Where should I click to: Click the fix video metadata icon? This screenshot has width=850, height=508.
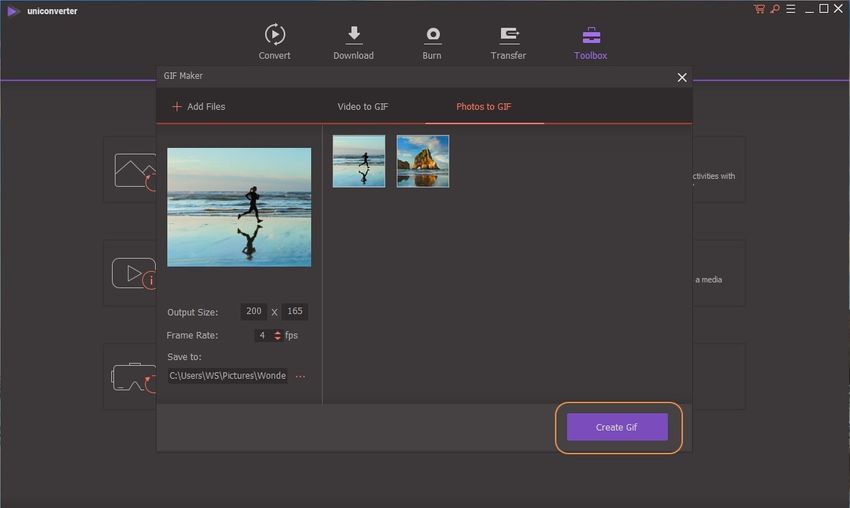tap(133, 273)
